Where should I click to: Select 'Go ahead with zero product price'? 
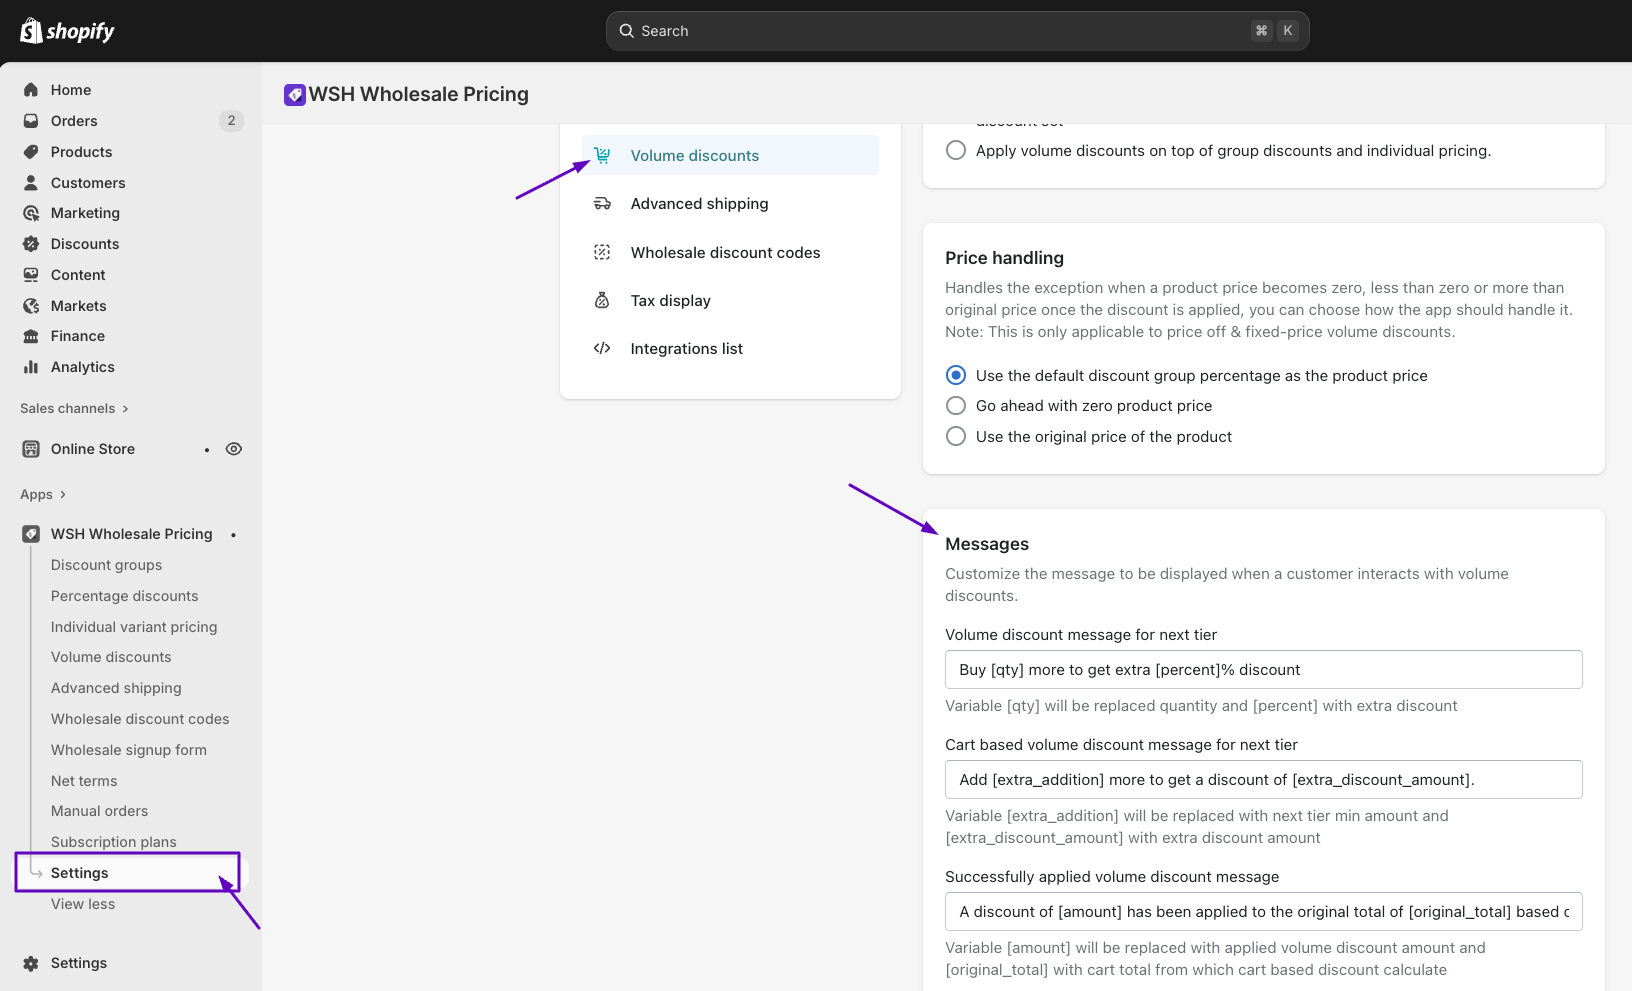click(956, 406)
